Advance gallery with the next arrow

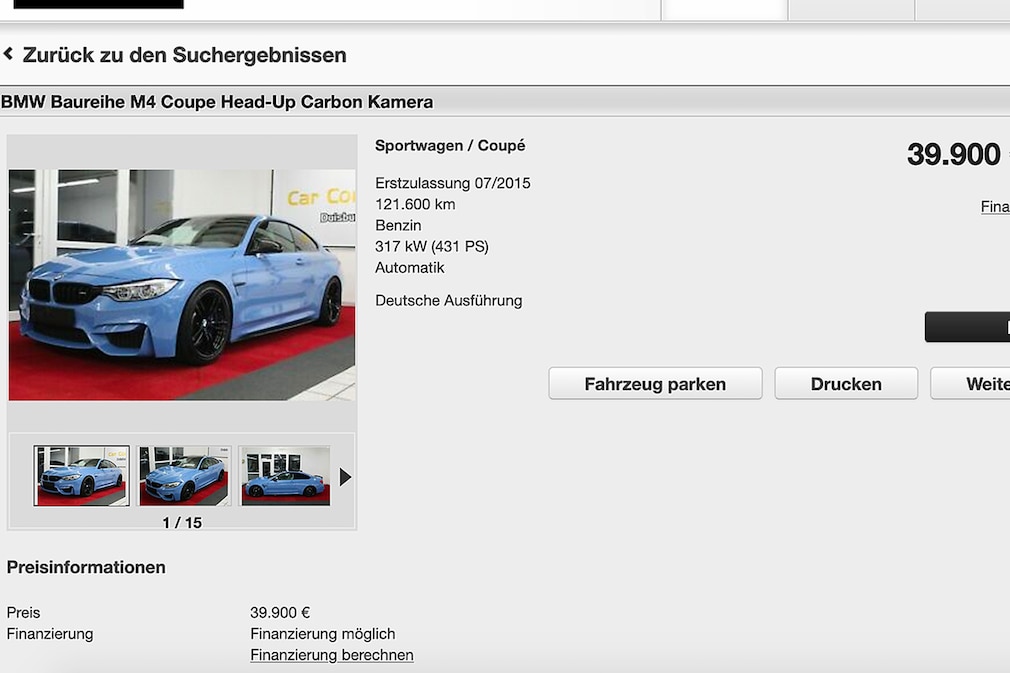(x=345, y=477)
